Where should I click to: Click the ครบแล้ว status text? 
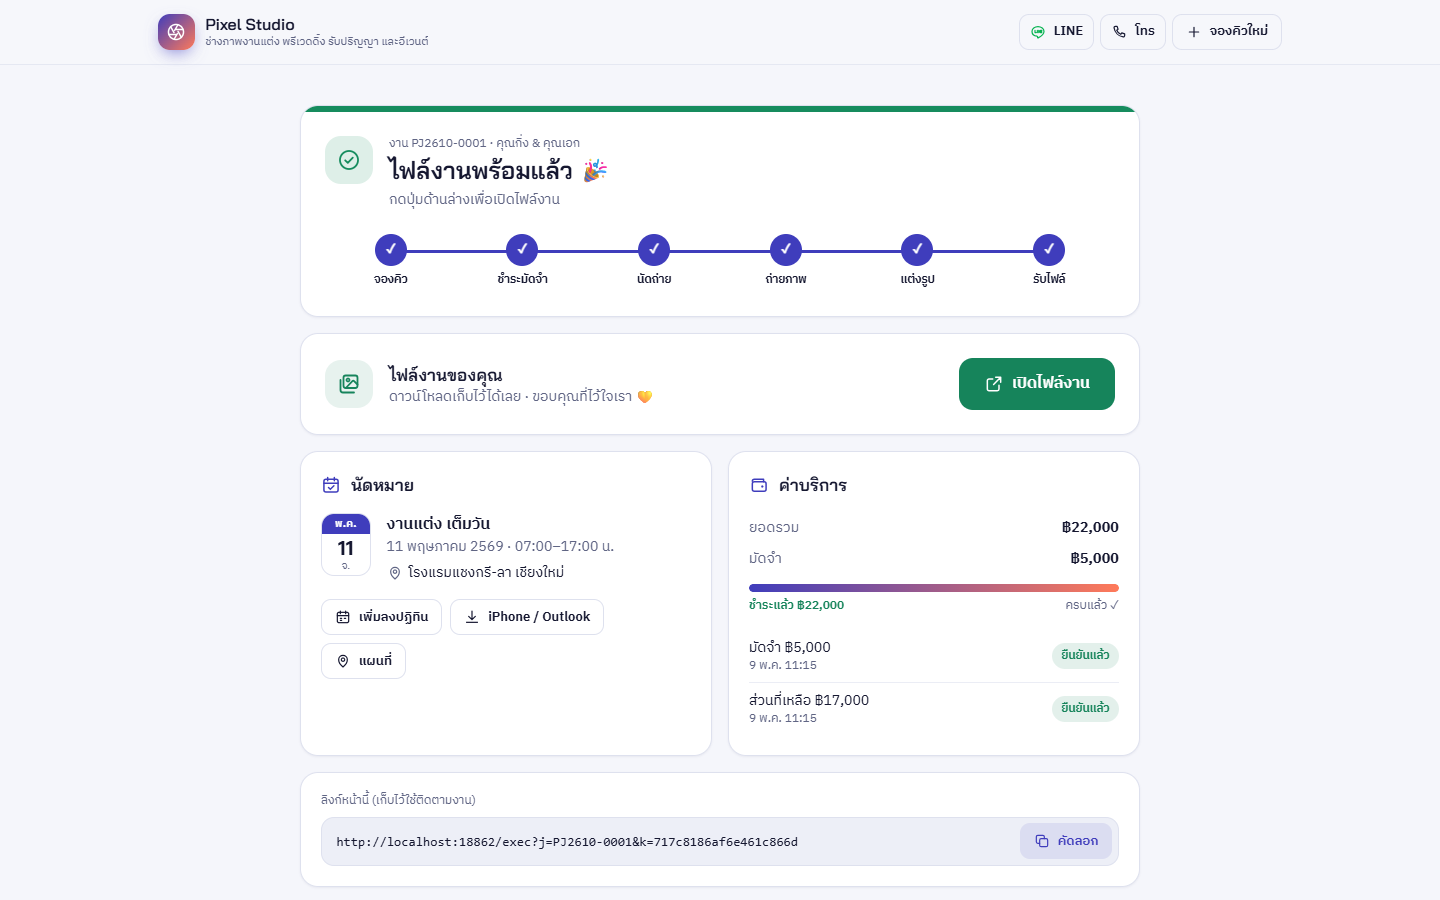(1092, 605)
